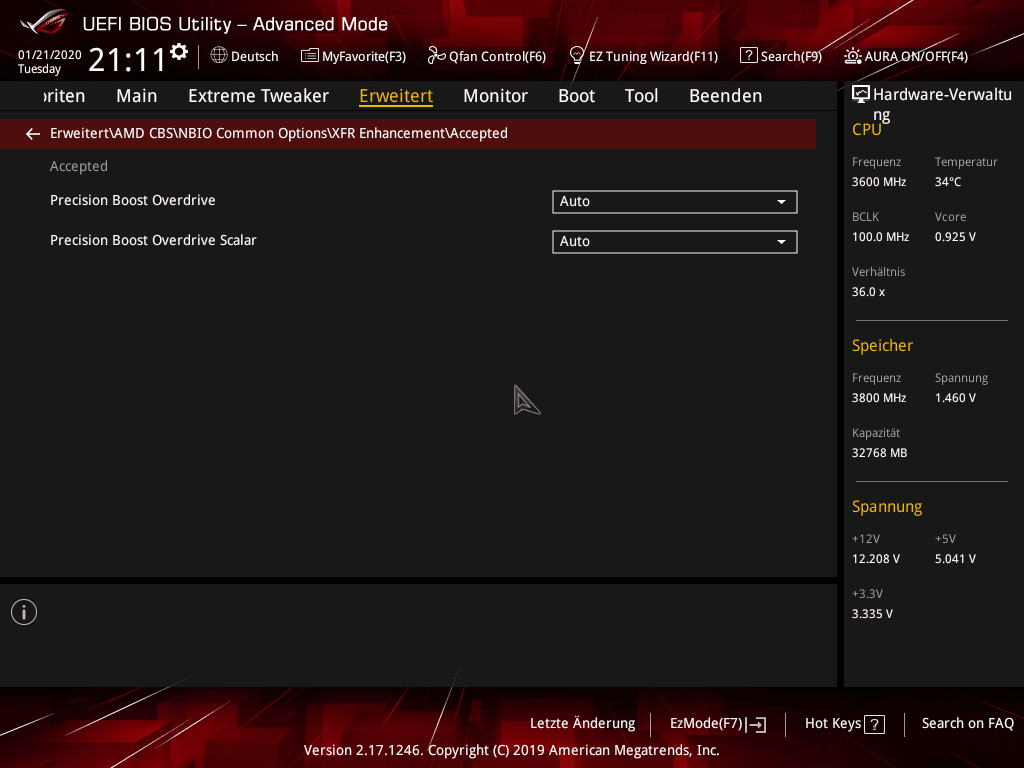Screen dimensions: 1024x768
Task: Switch to the Main tab
Action: pyautogui.click(x=136, y=96)
